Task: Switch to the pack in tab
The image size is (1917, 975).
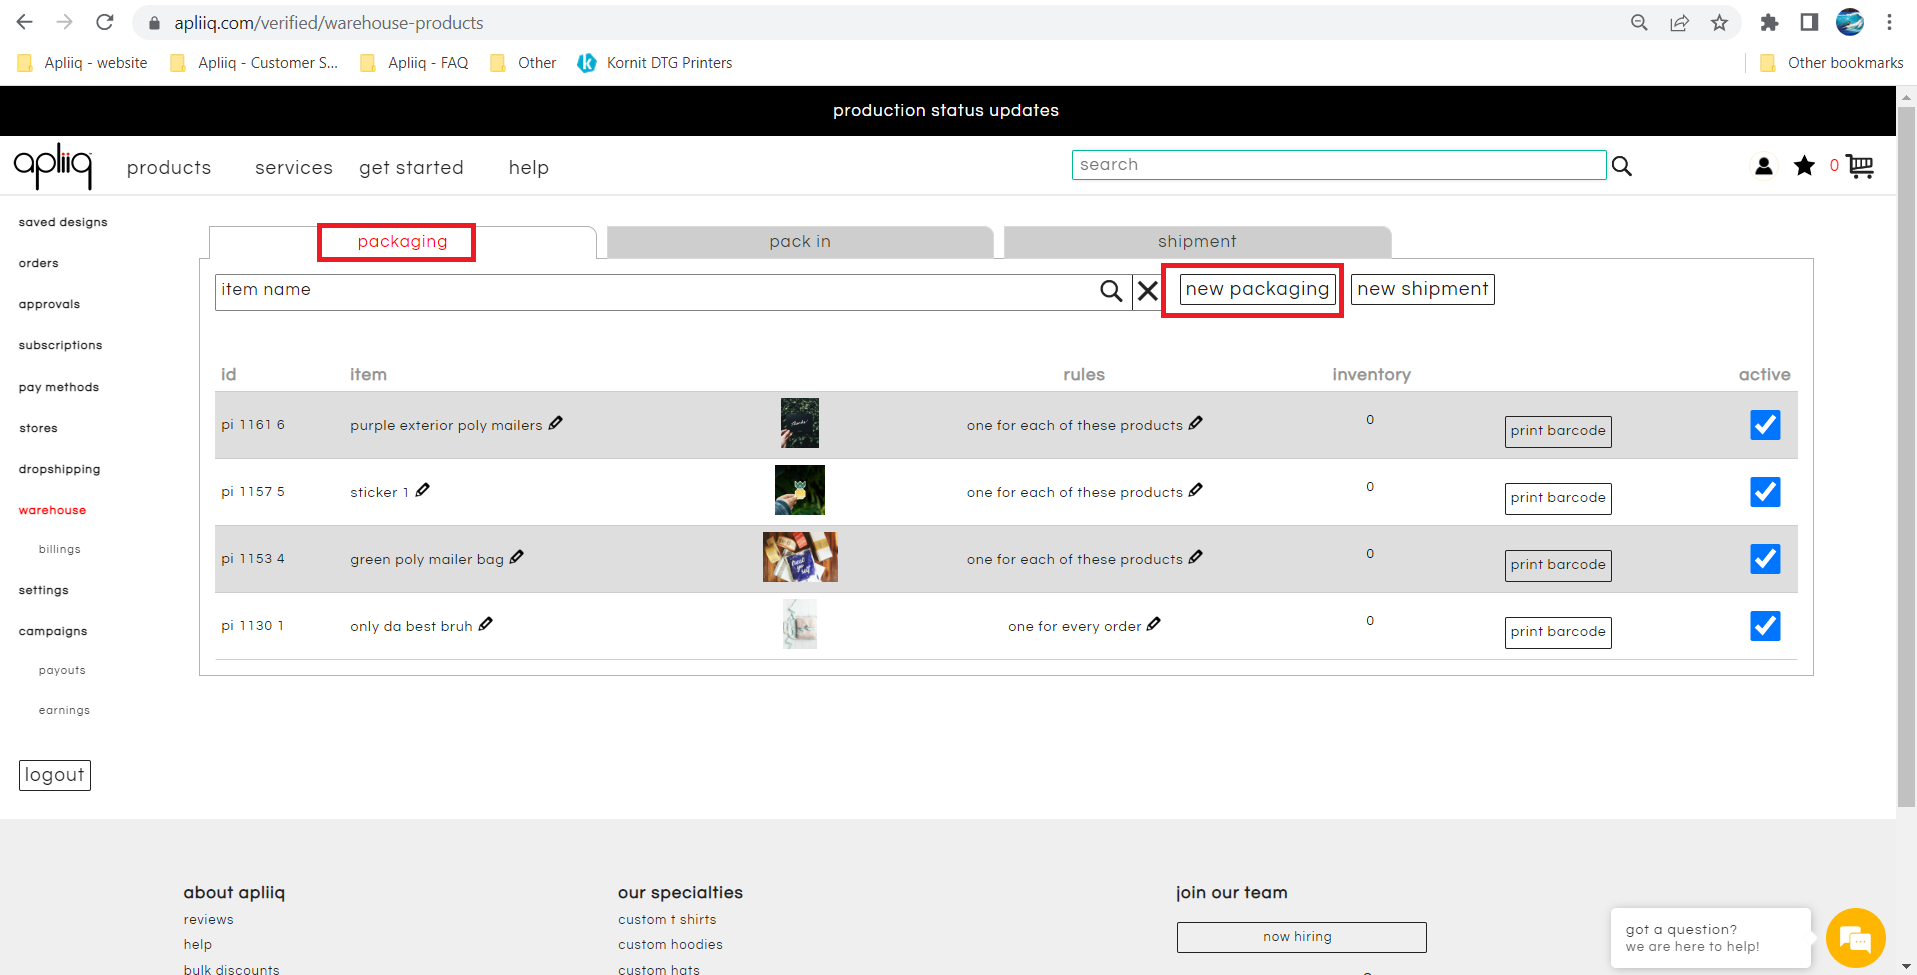Action: pos(799,241)
